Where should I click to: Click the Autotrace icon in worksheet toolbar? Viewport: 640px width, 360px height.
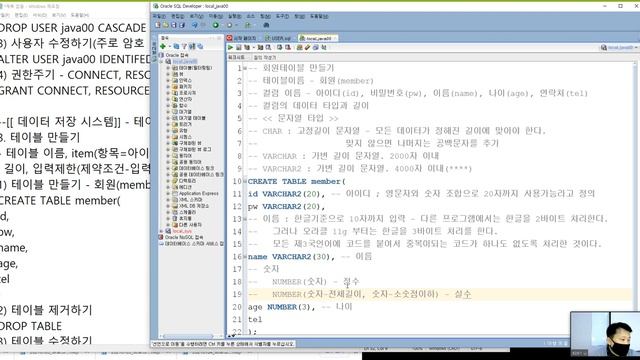coord(260,48)
